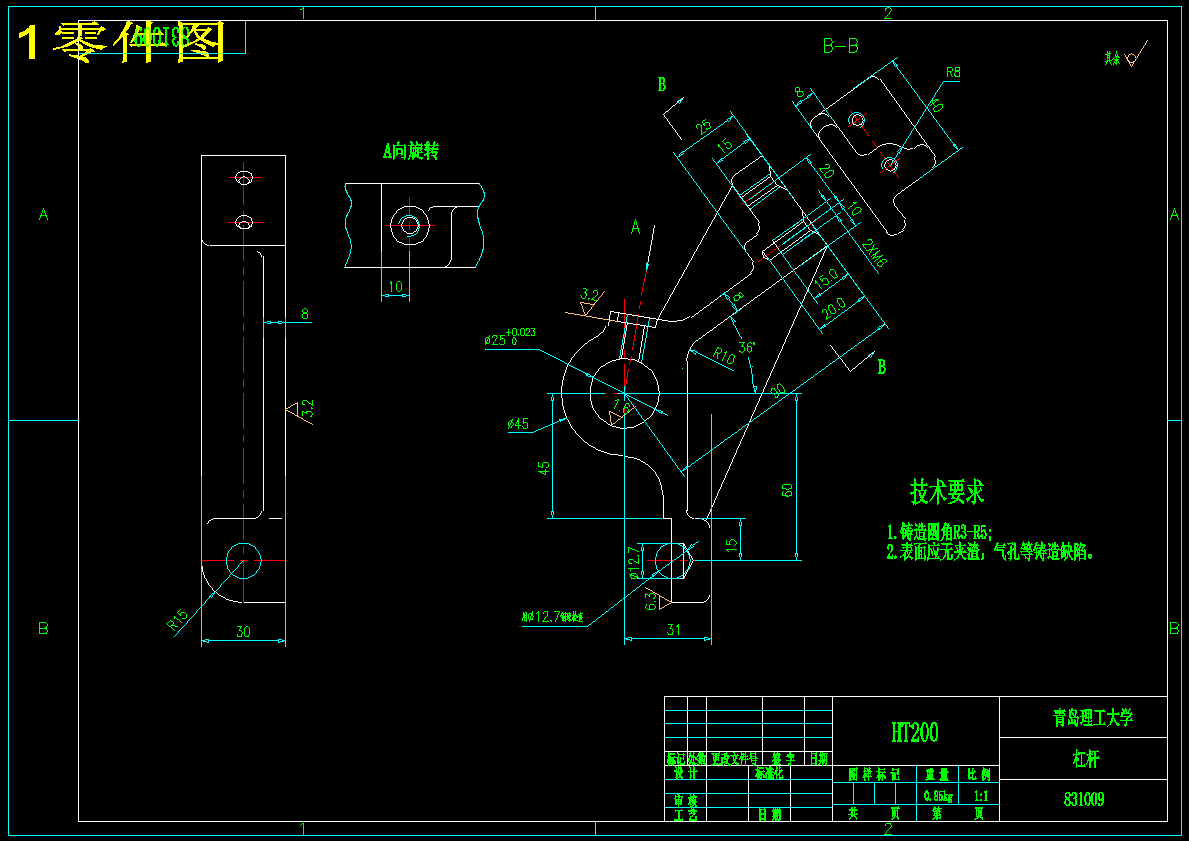Select the "更改文件号" header cell

pos(734,759)
